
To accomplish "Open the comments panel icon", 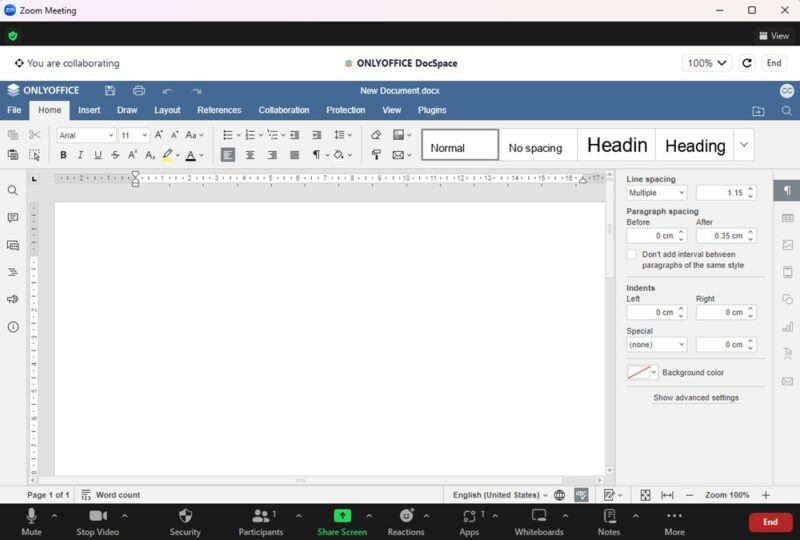I will [x=13, y=218].
